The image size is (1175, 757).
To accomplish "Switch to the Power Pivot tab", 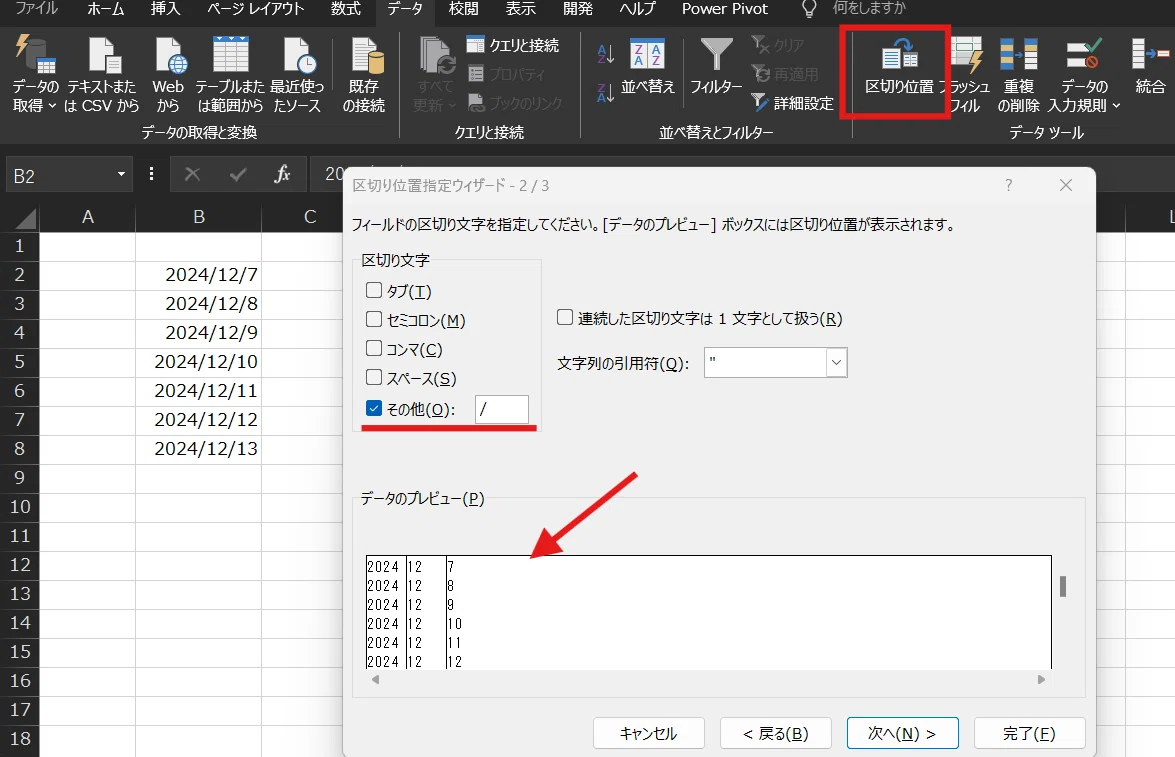I will coord(725,9).
